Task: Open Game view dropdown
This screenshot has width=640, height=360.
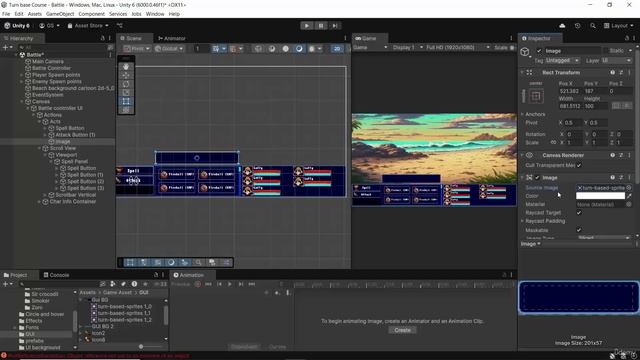Action: point(370,48)
